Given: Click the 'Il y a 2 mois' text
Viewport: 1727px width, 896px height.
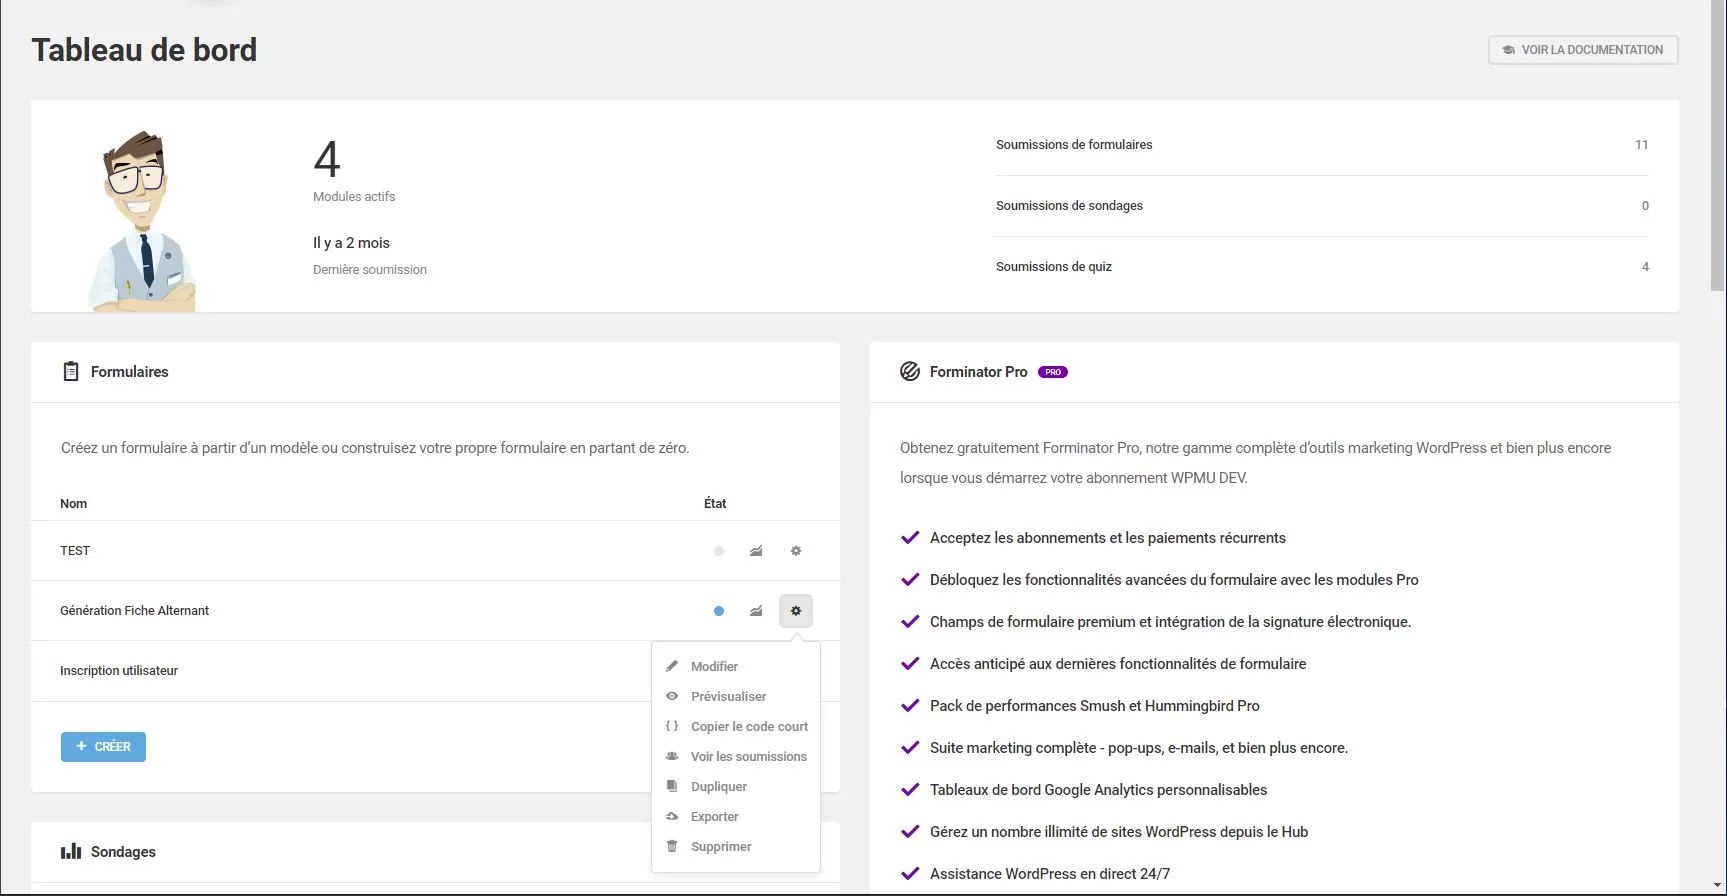Looking at the screenshot, I should tap(351, 243).
